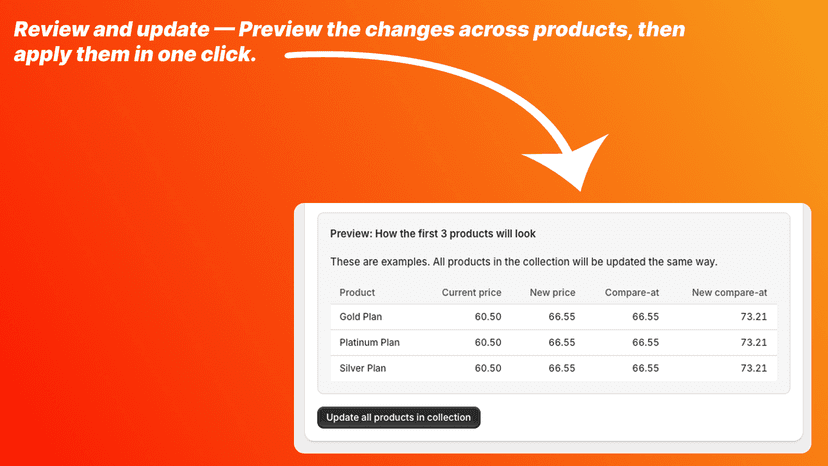Click Gold Plan new compare-at 73.21
Viewport: 828px width, 466px height.
(754, 317)
